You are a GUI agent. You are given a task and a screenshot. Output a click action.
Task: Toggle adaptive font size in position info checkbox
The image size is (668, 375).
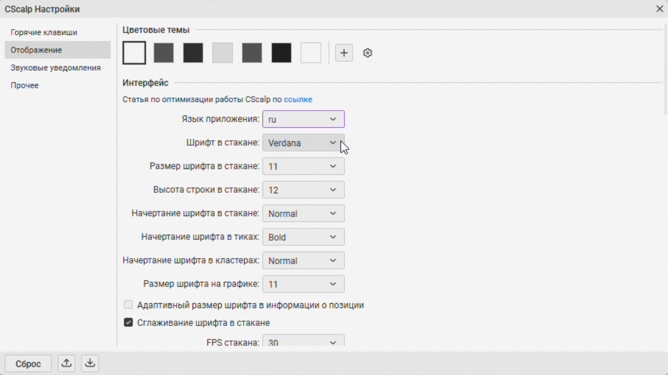pyautogui.click(x=128, y=305)
